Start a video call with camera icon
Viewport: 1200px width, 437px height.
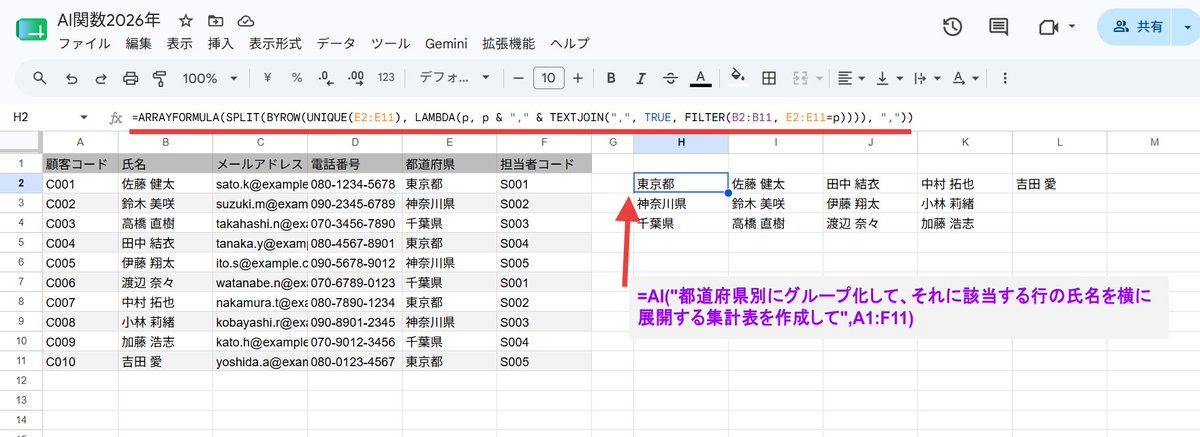pyautogui.click(x=1046, y=28)
